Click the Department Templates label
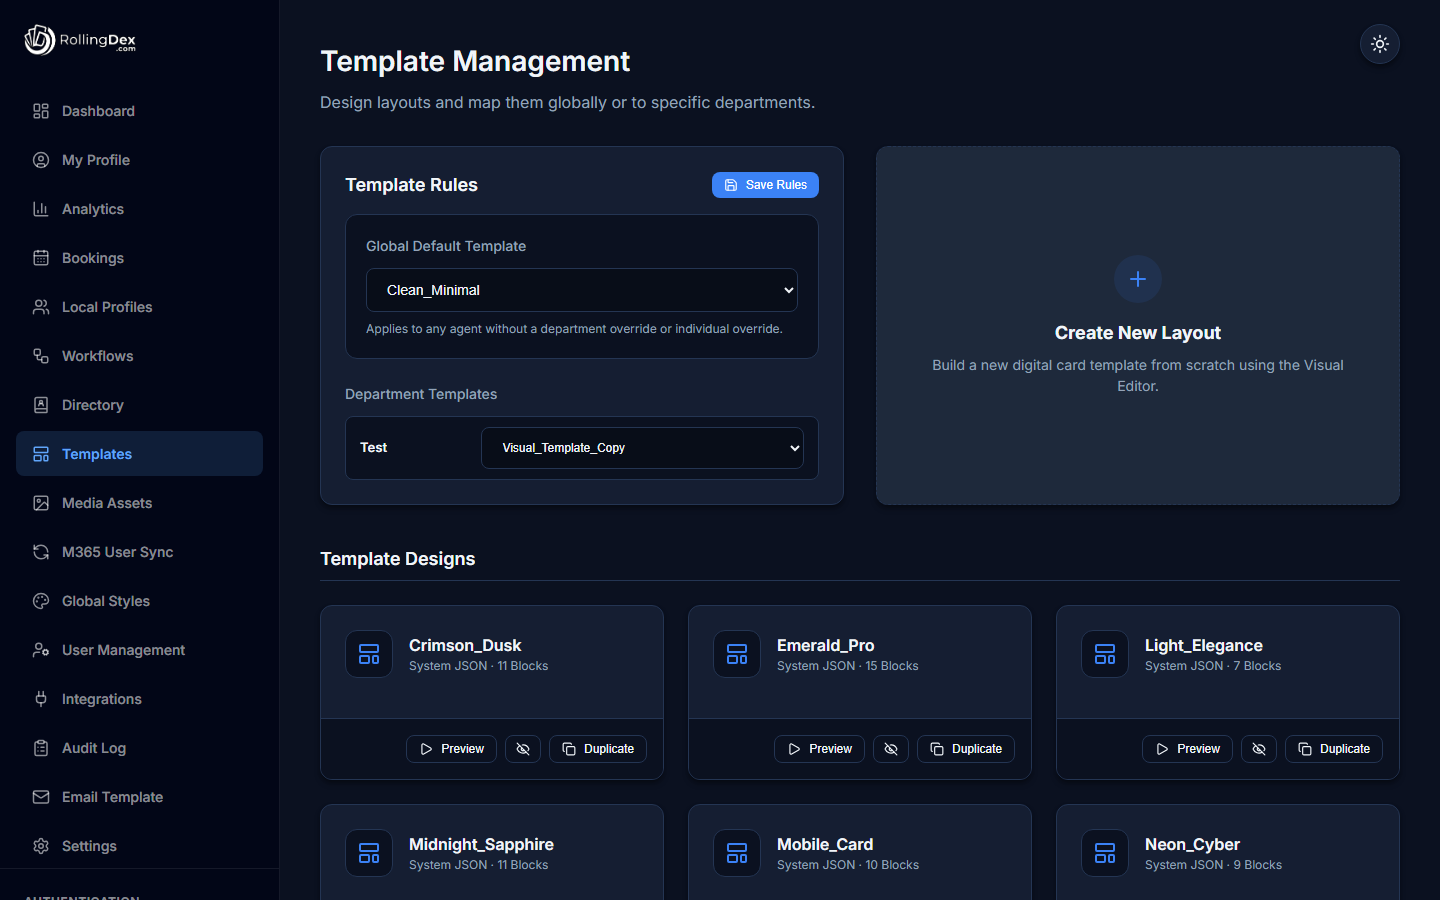Image resolution: width=1440 pixels, height=900 pixels. [421, 394]
